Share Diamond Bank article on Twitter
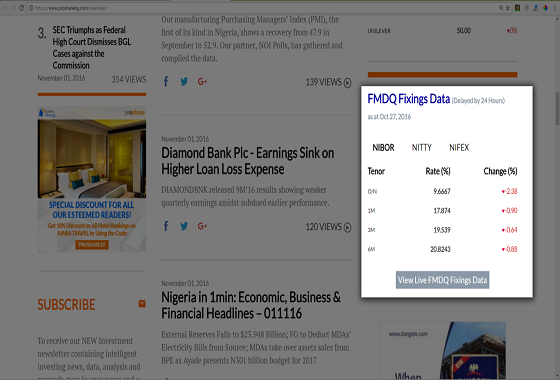This screenshot has height=380, width=560. pos(184,226)
